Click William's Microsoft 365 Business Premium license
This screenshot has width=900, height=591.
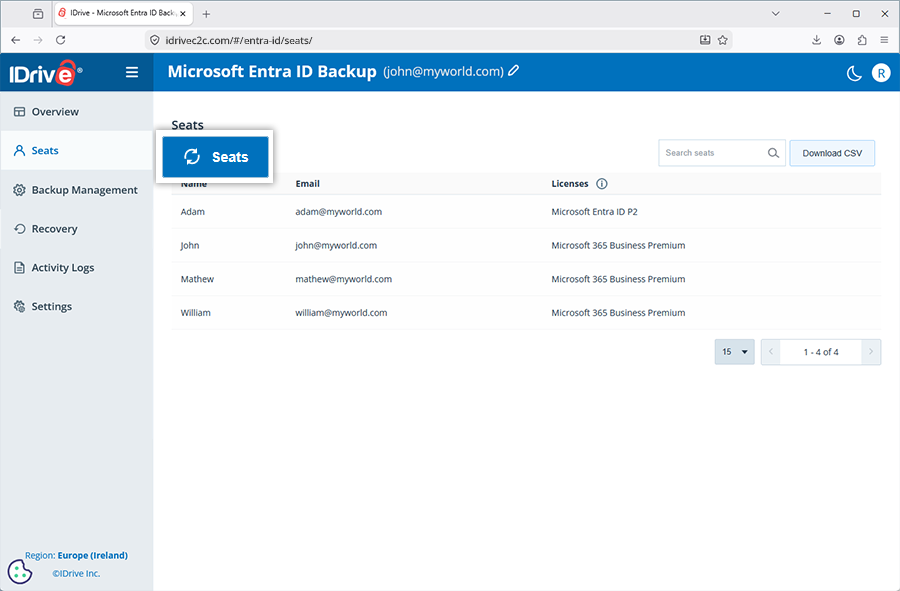coord(618,313)
